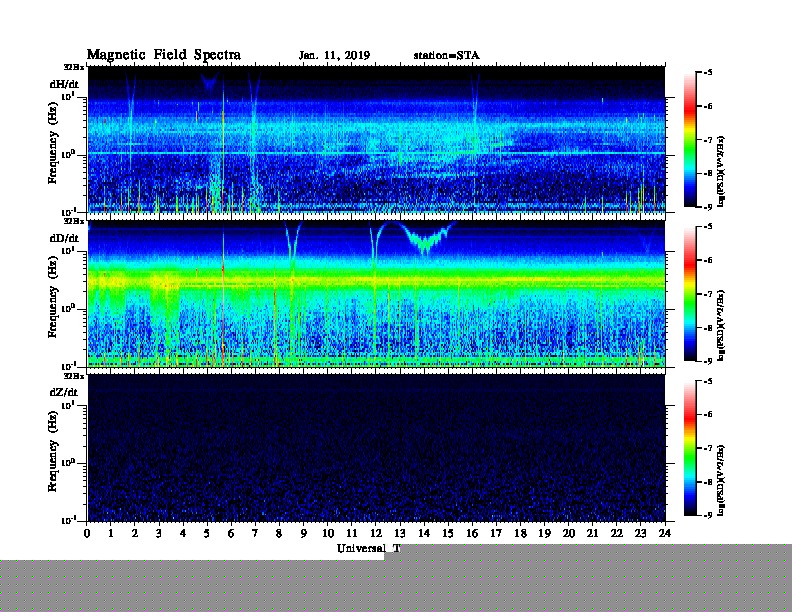Click the "Universal T" x-axis title
Image resolution: width=792 pixels, height=612 pixels.
pos(369,548)
